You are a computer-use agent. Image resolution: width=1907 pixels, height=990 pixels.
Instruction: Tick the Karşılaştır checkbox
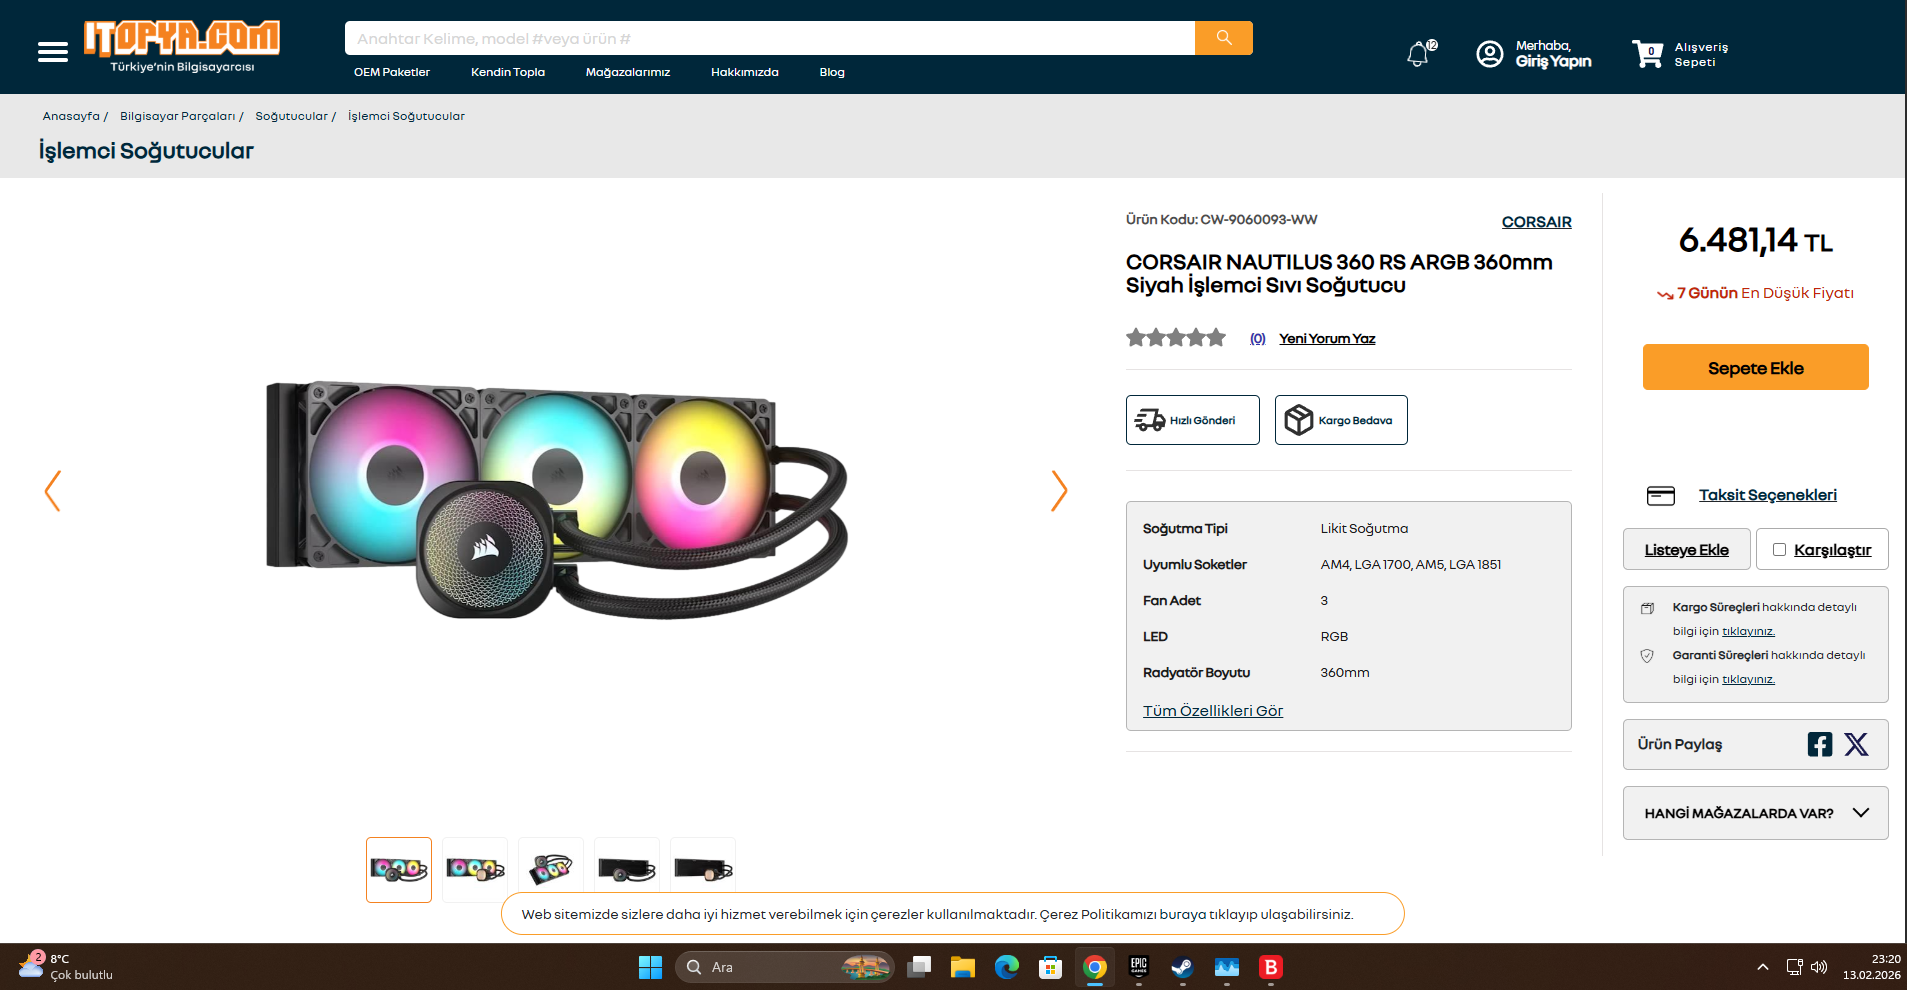pyautogui.click(x=1779, y=549)
